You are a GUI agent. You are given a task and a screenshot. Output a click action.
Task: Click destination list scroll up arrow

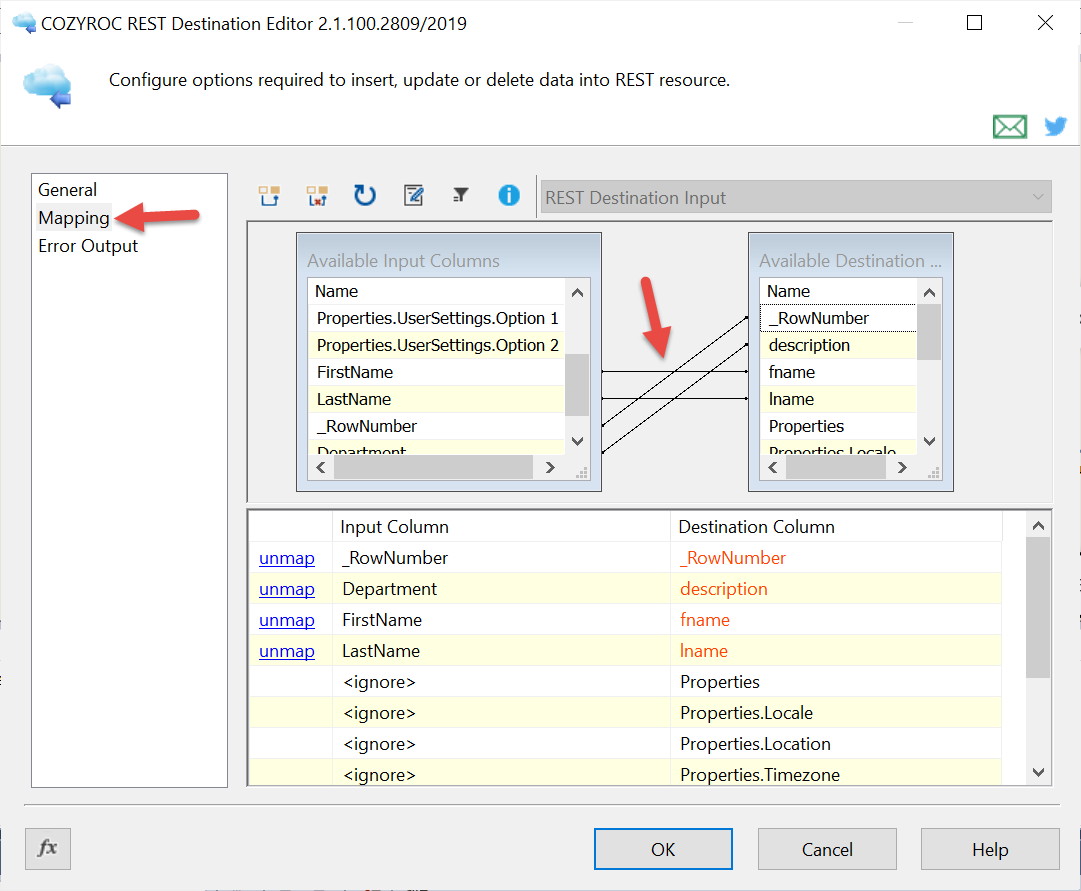tap(929, 292)
